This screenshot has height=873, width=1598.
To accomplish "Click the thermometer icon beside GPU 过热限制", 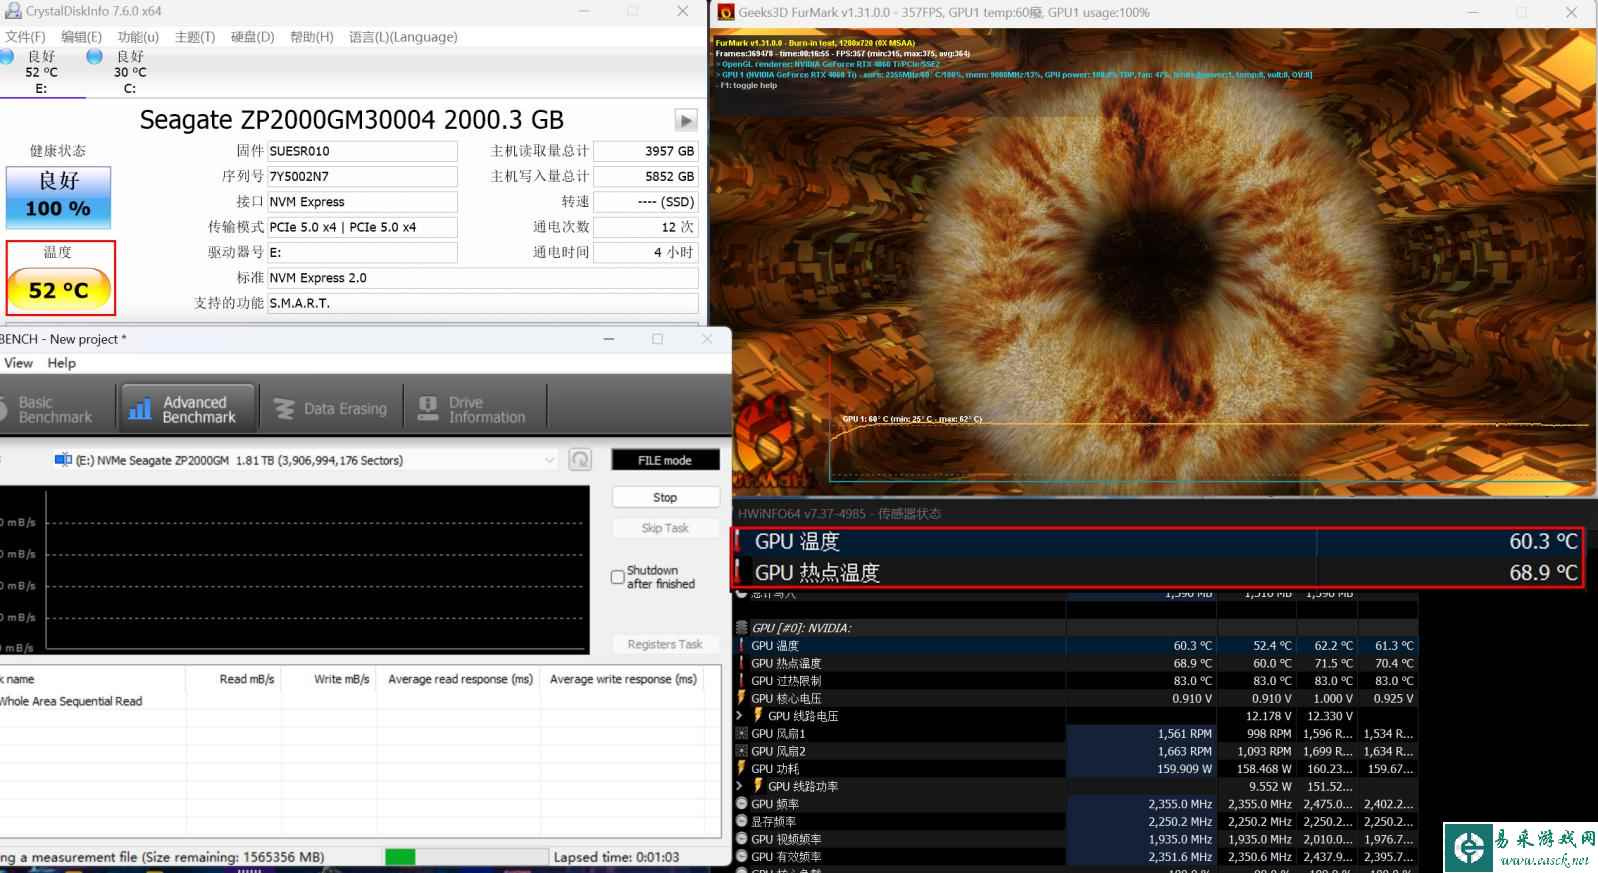I will (741, 681).
